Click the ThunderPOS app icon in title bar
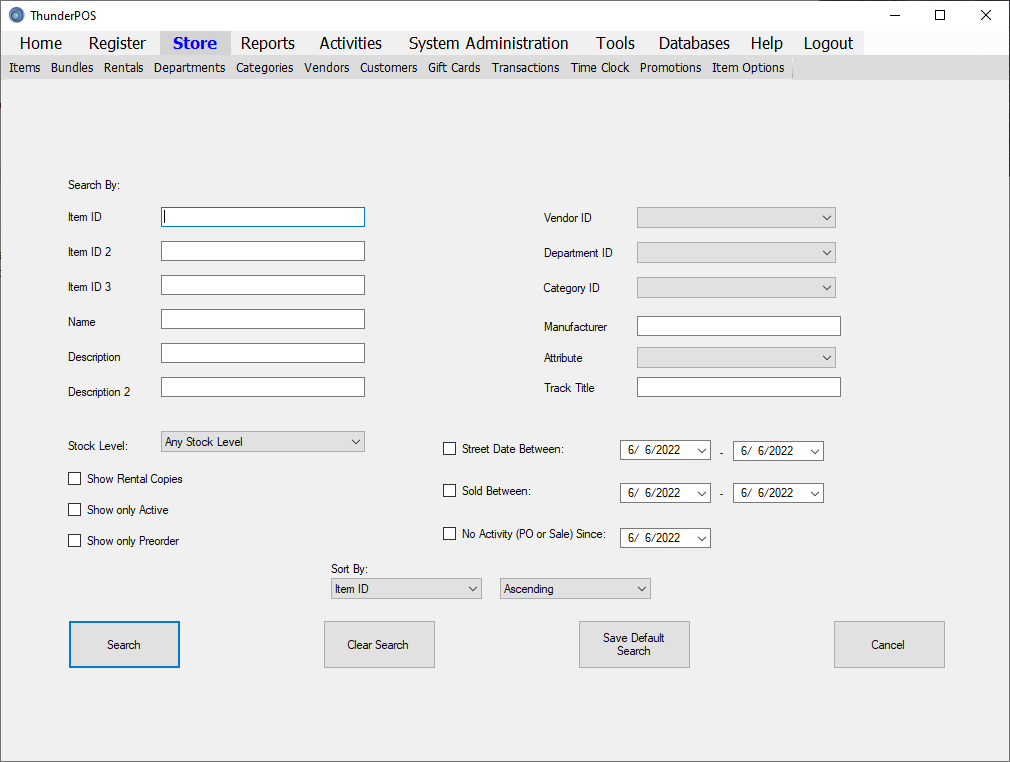 (16, 15)
